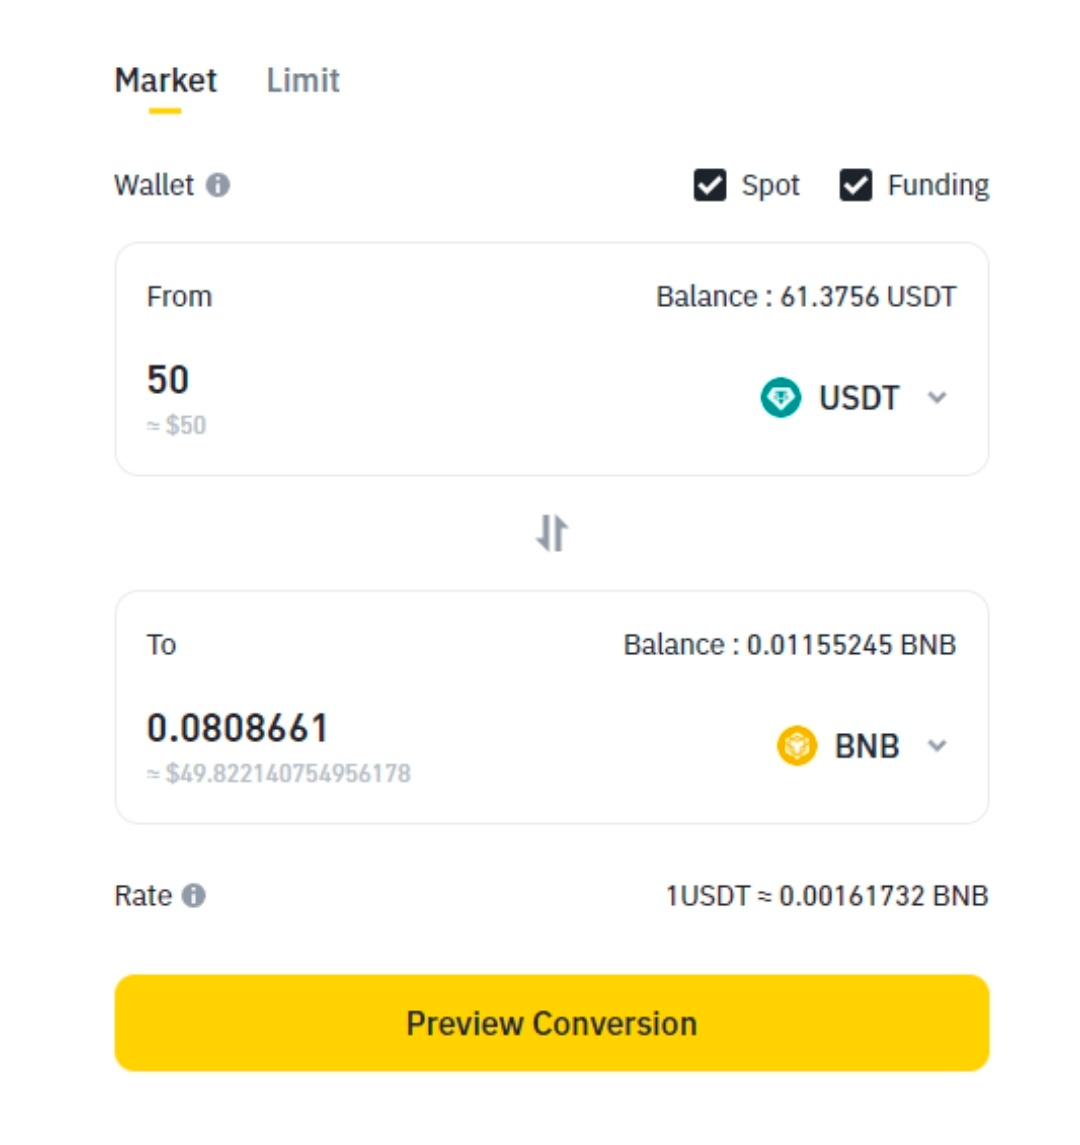The width and height of the screenshot is (1080, 1145).
Task: Click the 1USDT rate value text
Action: [x=827, y=895]
